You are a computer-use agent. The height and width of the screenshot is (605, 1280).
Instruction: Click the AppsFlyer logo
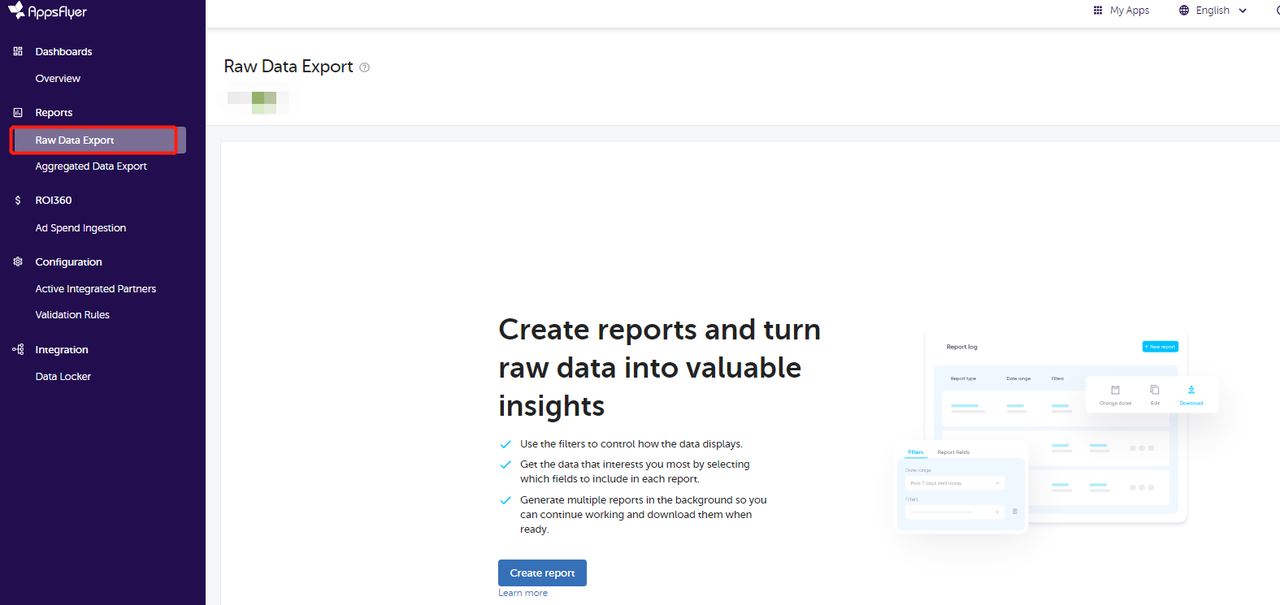(47, 12)
